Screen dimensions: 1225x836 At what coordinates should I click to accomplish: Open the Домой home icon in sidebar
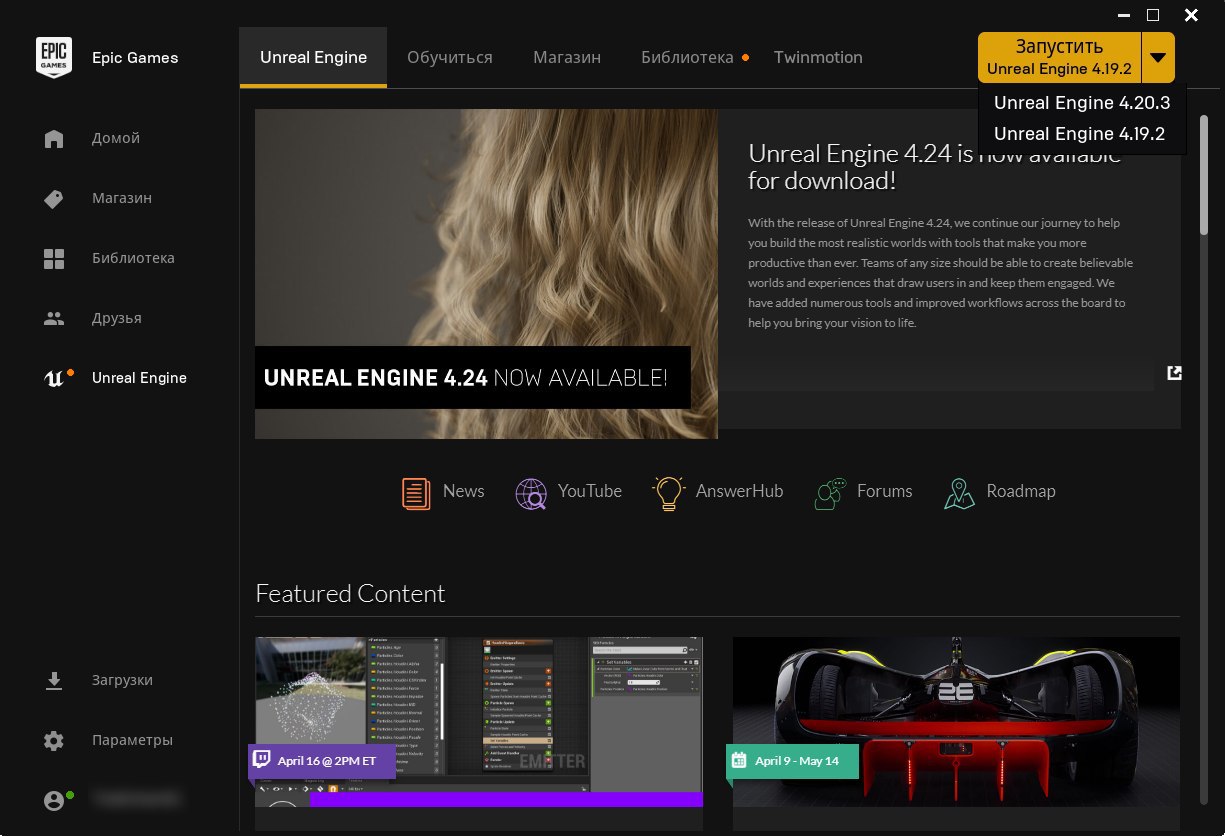click(54, 138)
